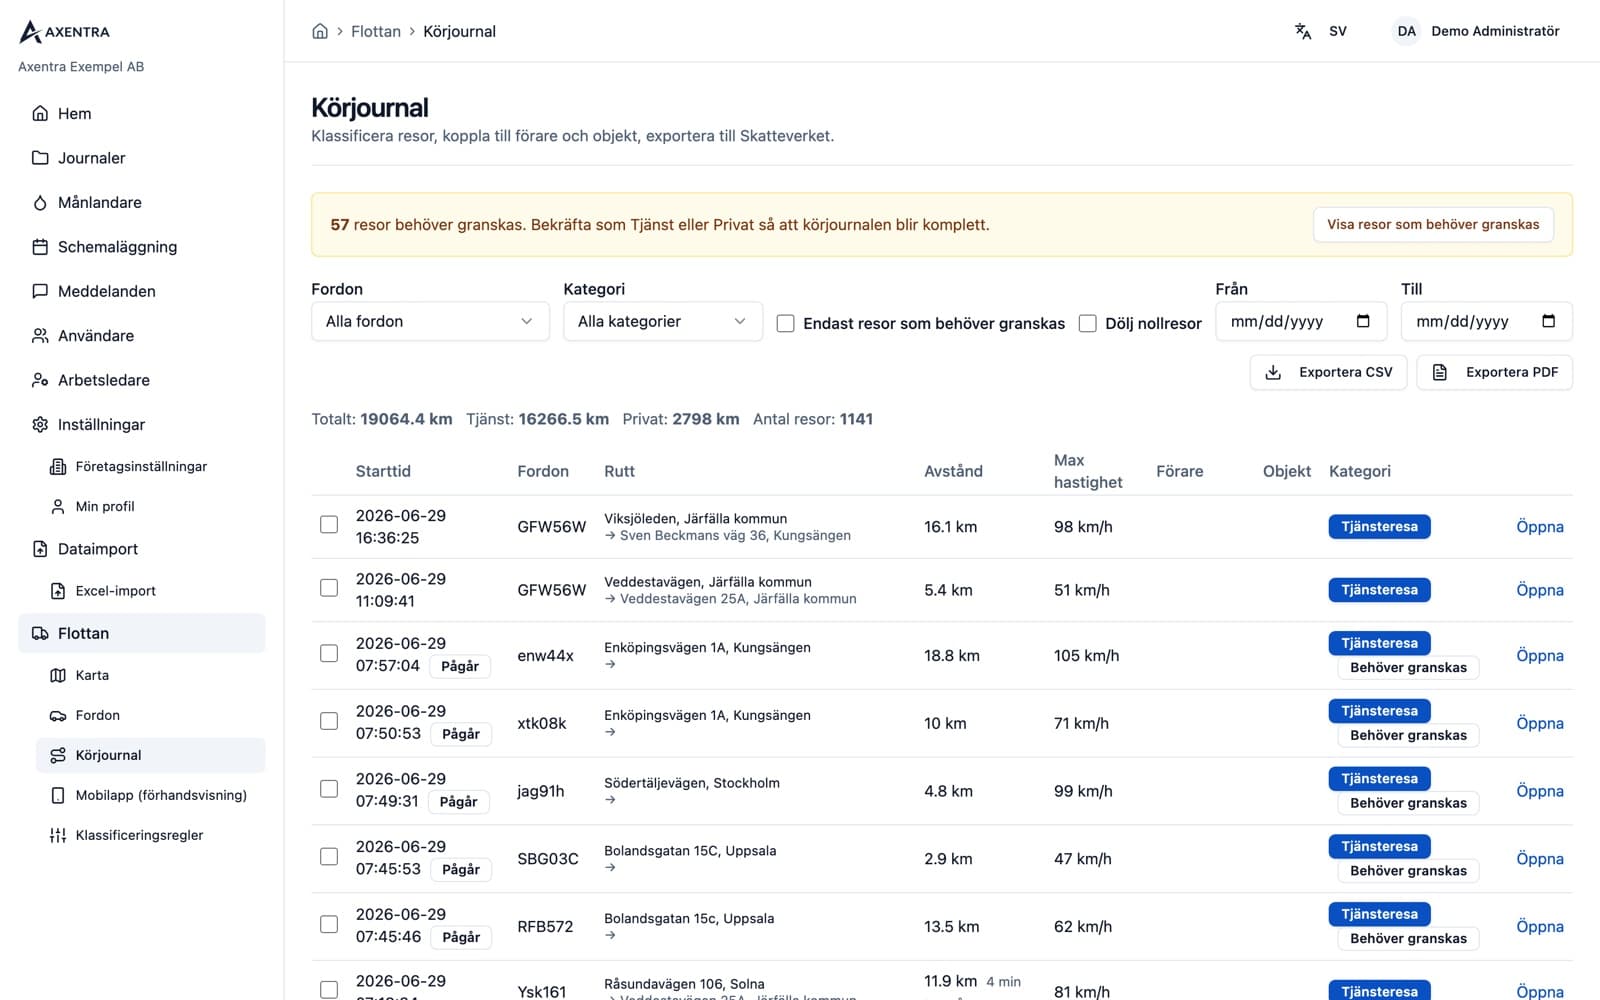The image size is (1600, 1000).
Task: Check the RFB572 trip checkbox
Action: pyautogui.click(x=329, y=924)
